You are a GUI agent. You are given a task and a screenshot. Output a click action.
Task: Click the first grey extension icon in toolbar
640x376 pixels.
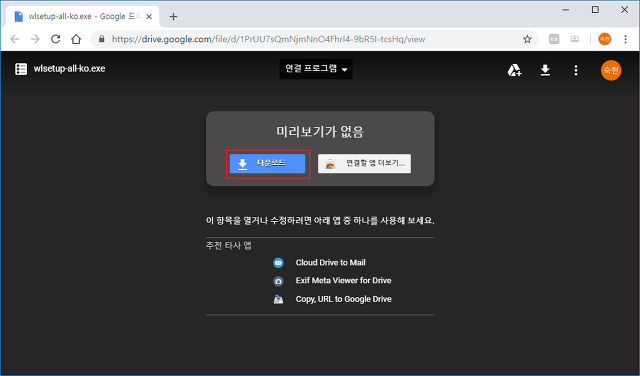coord(554,39)
